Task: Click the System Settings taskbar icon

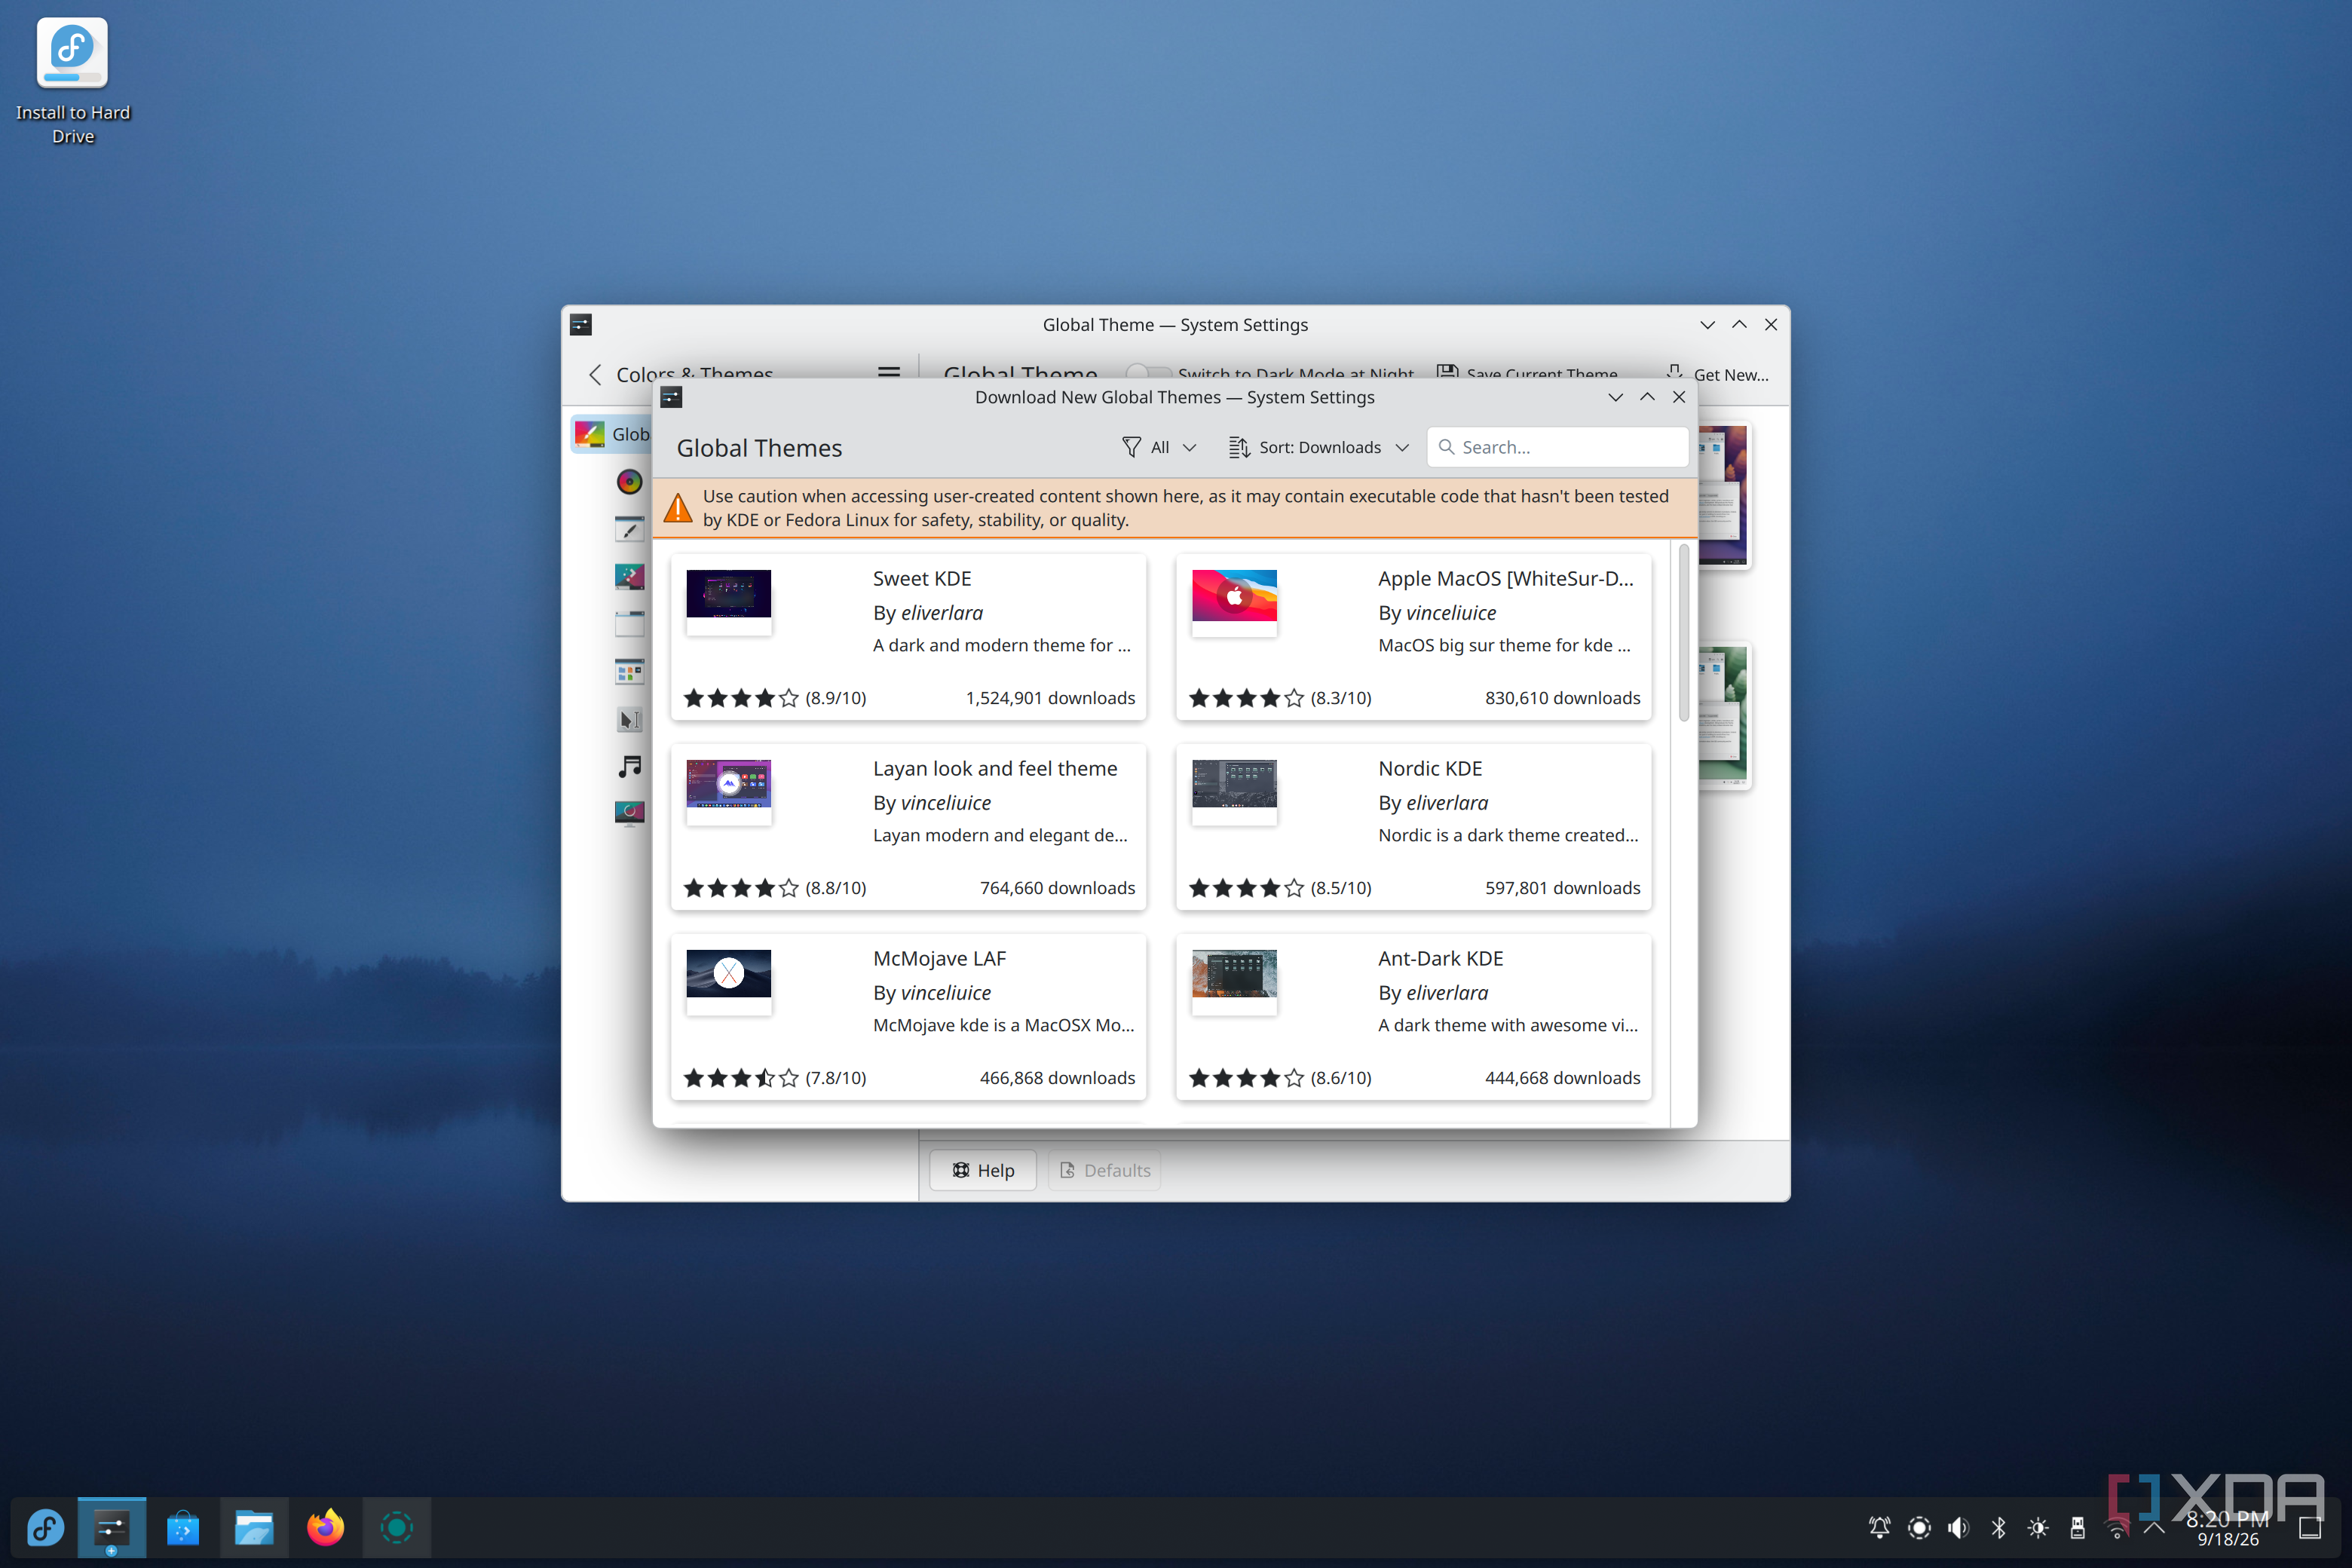Action: [x=111, y=1527]
